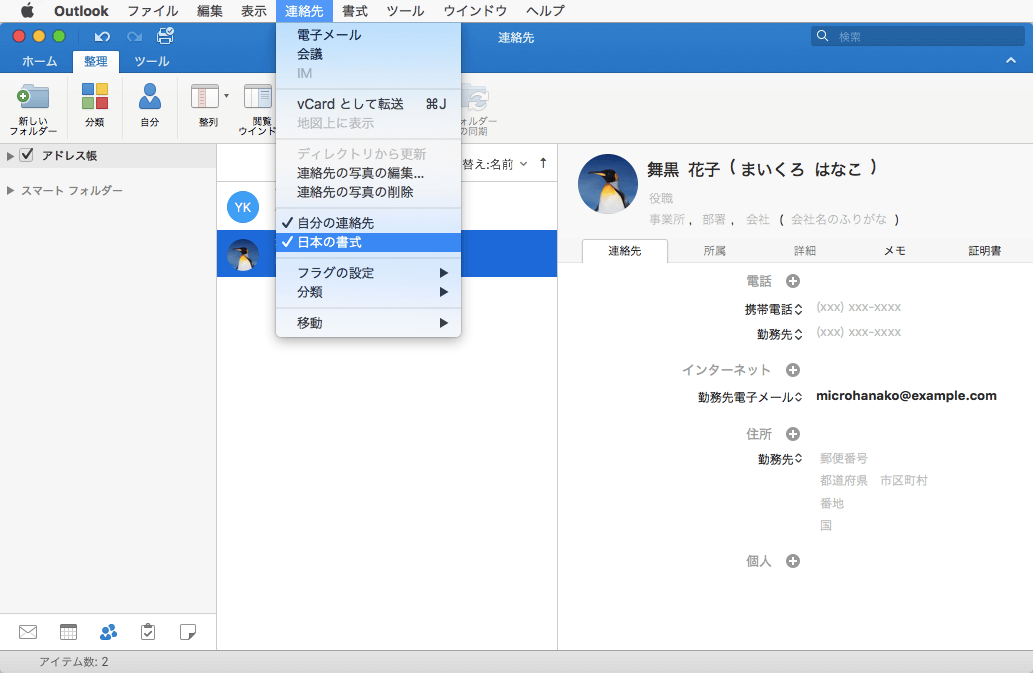Screen dimensions: 1033x673
Task: Switch to Mail view icon
Action: pyautogui.click(x=28, y=632)
